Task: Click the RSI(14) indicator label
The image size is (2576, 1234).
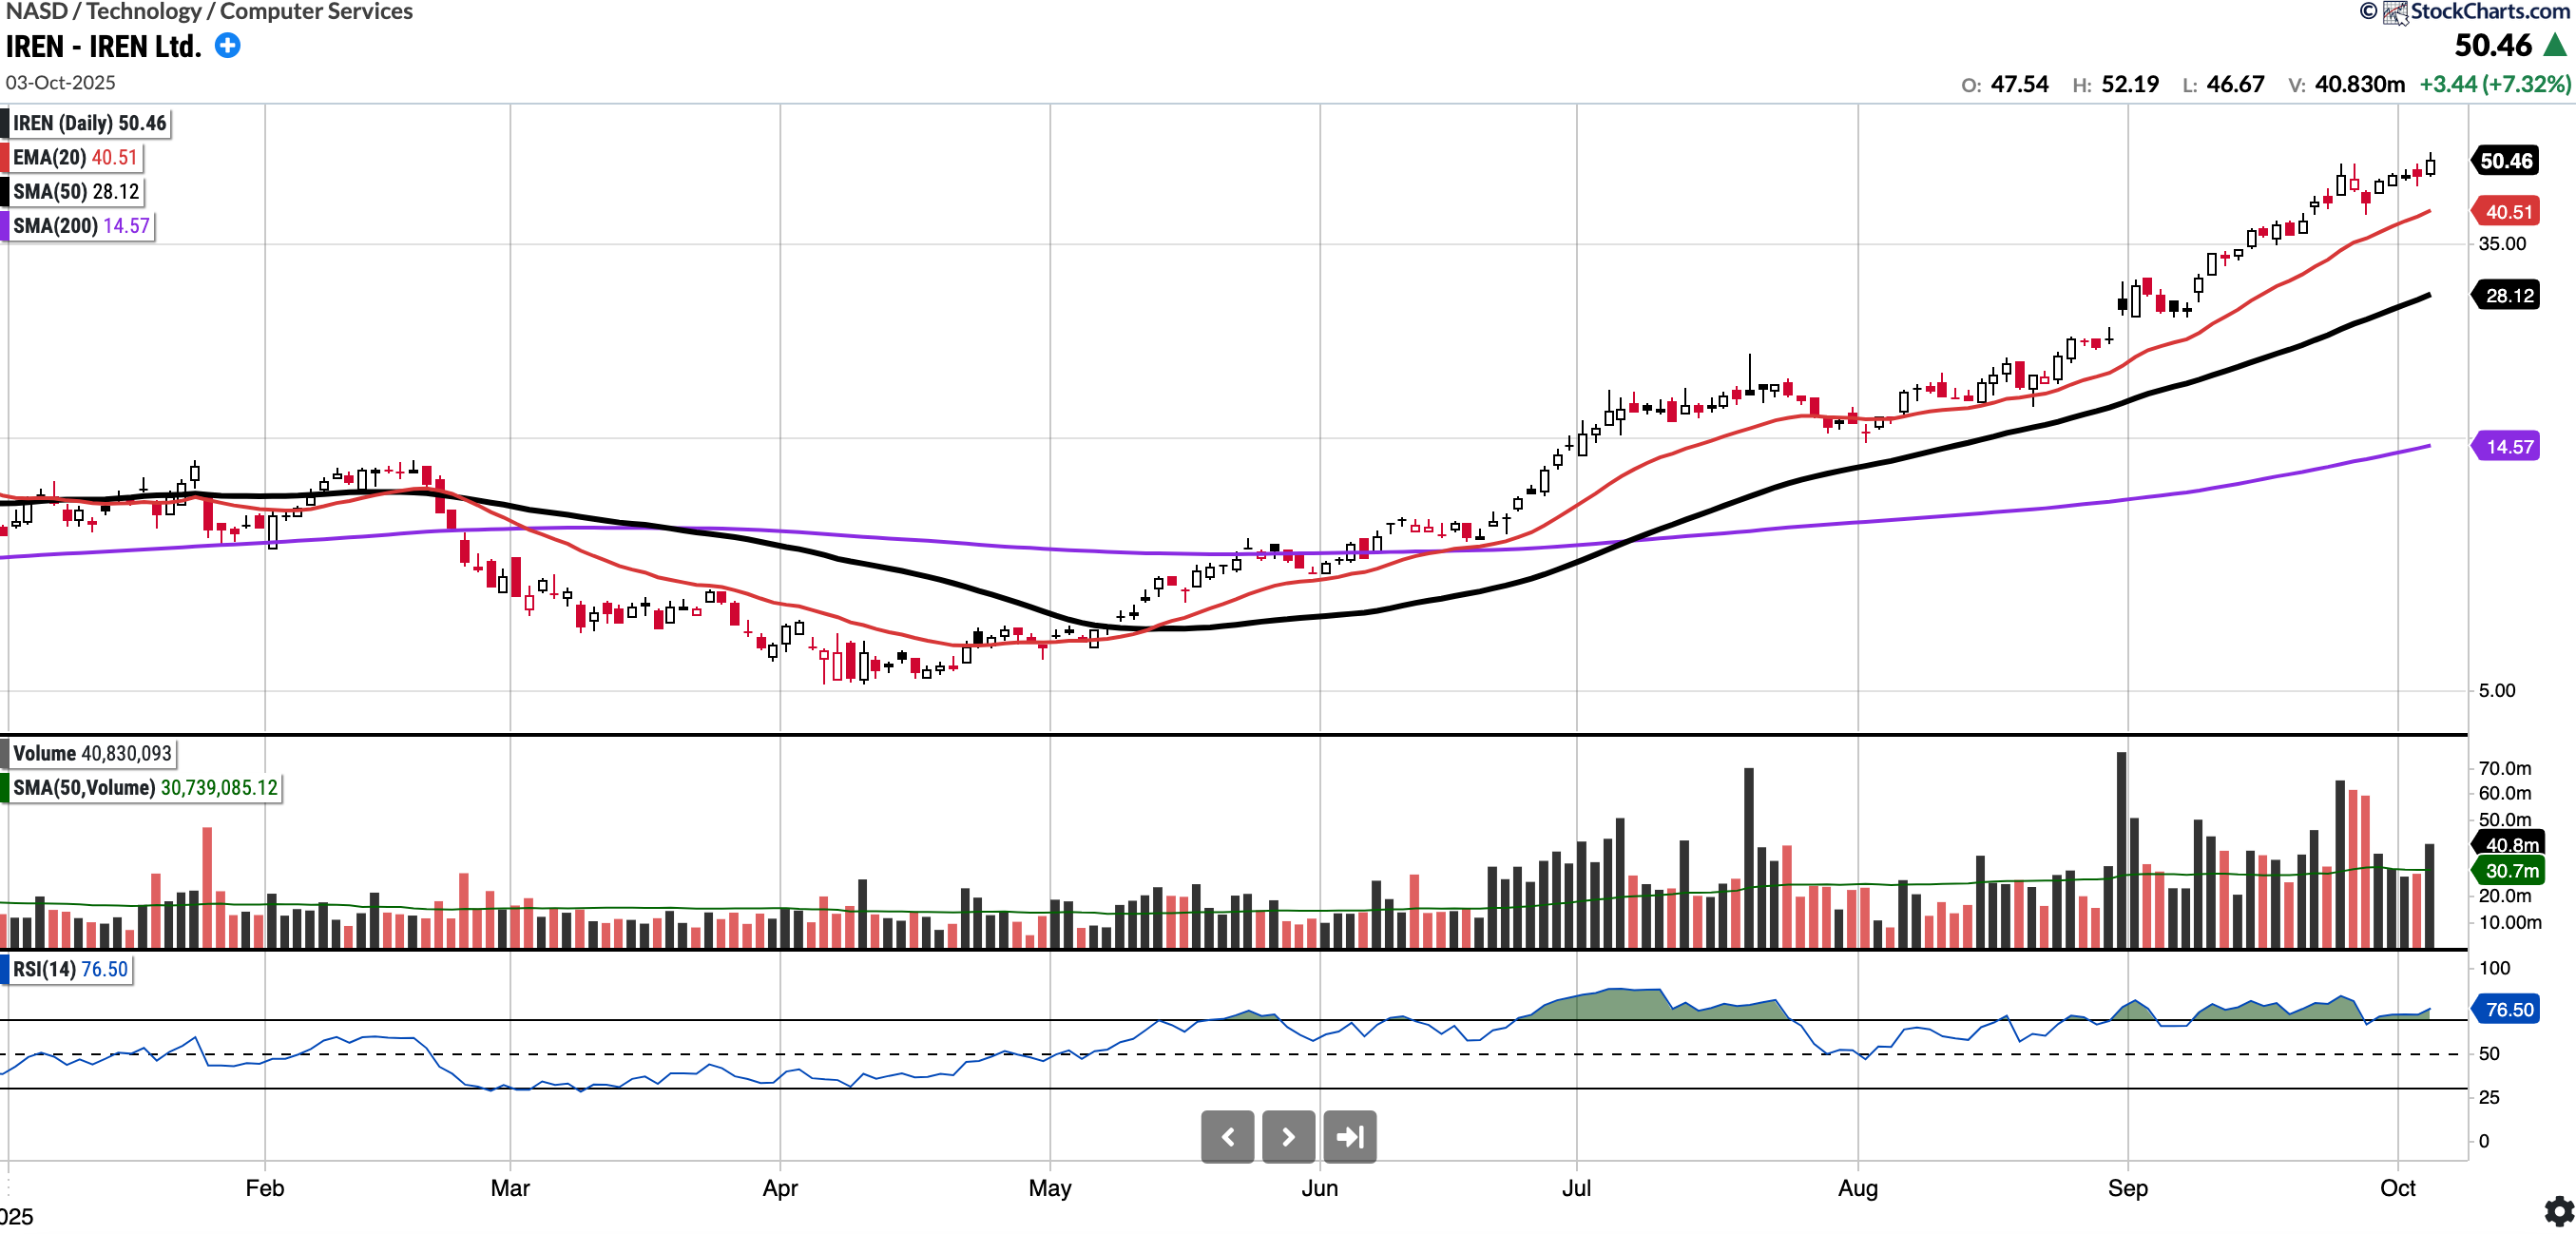Action: point(70,969)
